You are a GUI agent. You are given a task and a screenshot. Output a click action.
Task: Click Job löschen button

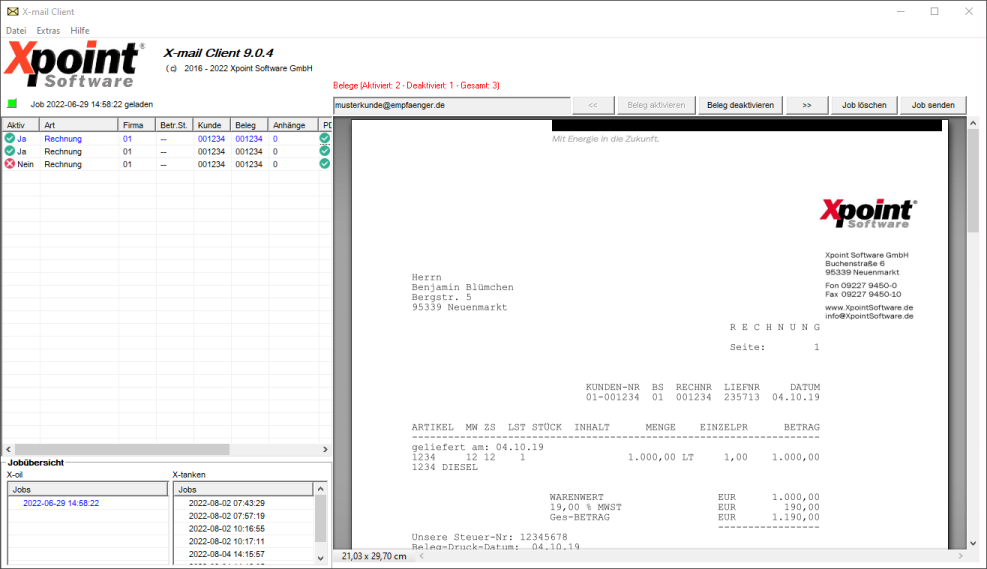864,105
